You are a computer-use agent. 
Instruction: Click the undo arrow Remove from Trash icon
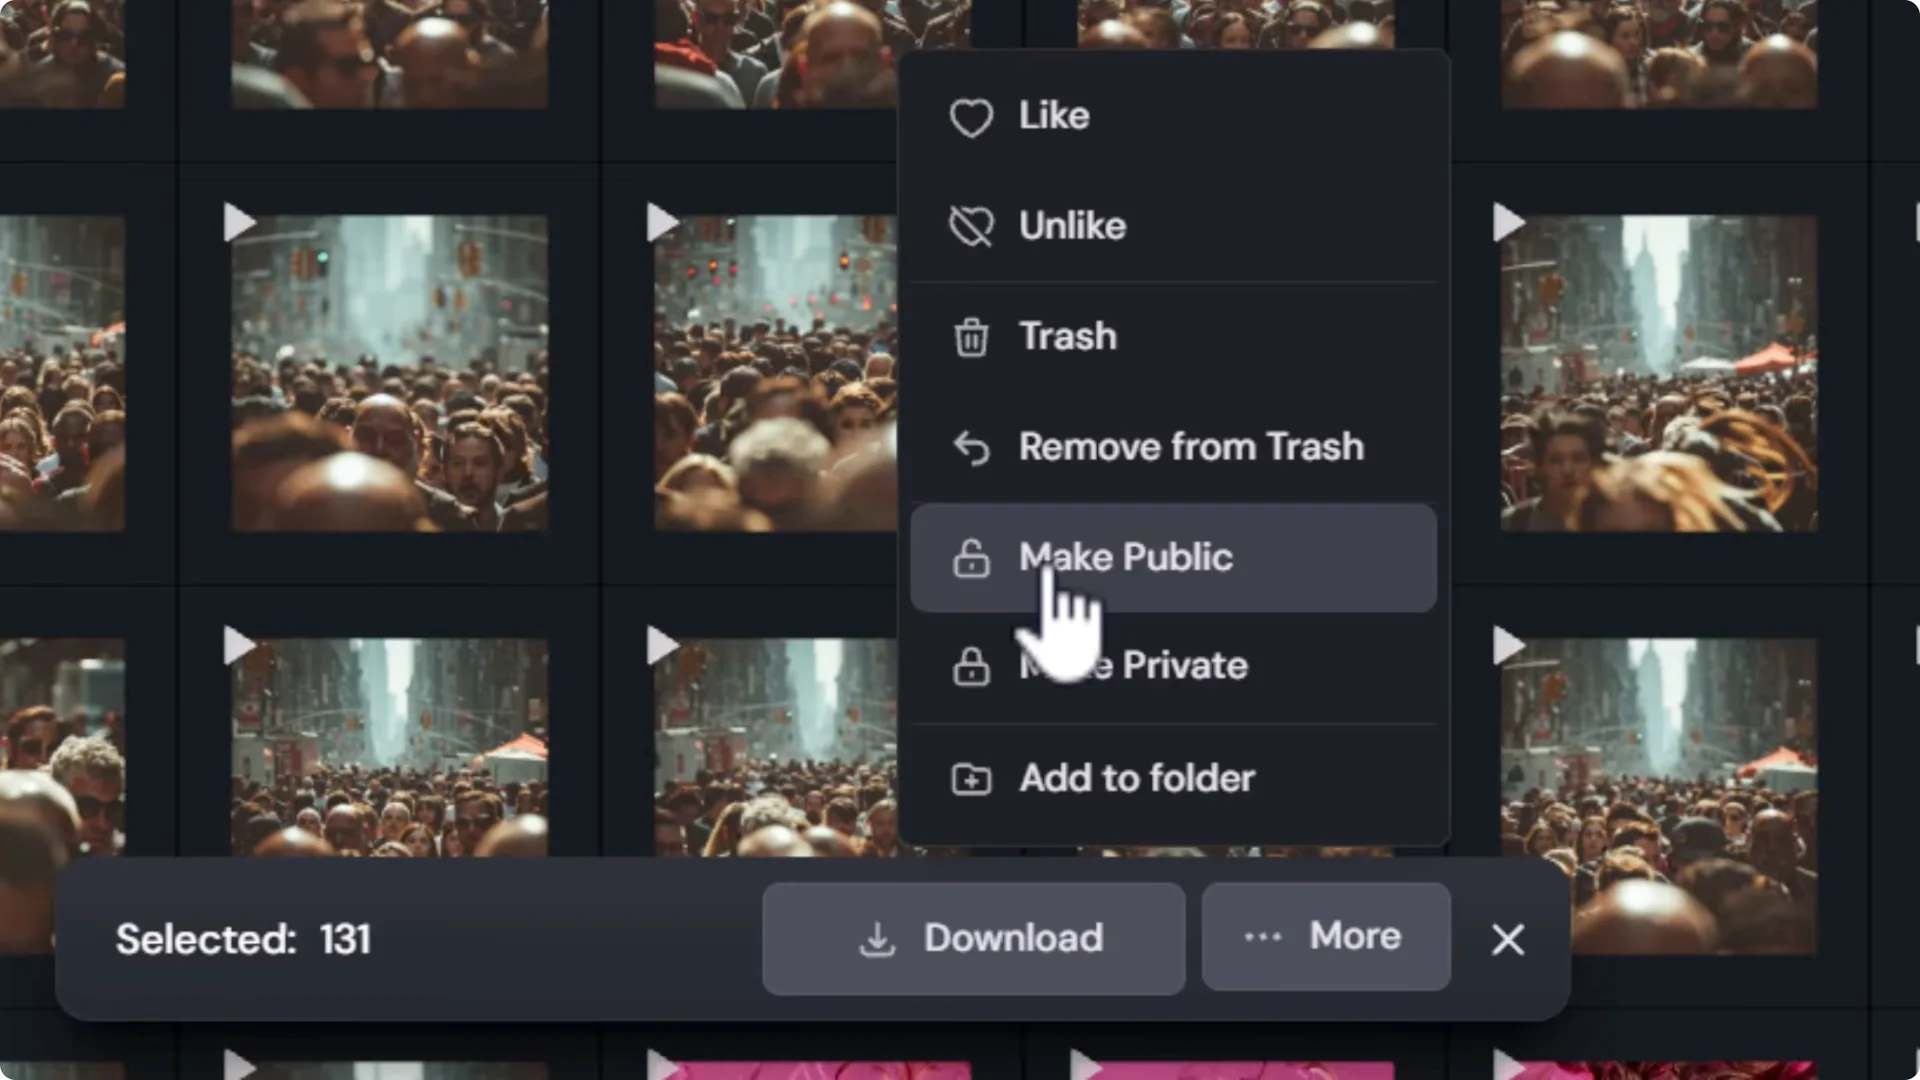click(x=970, y=448)
